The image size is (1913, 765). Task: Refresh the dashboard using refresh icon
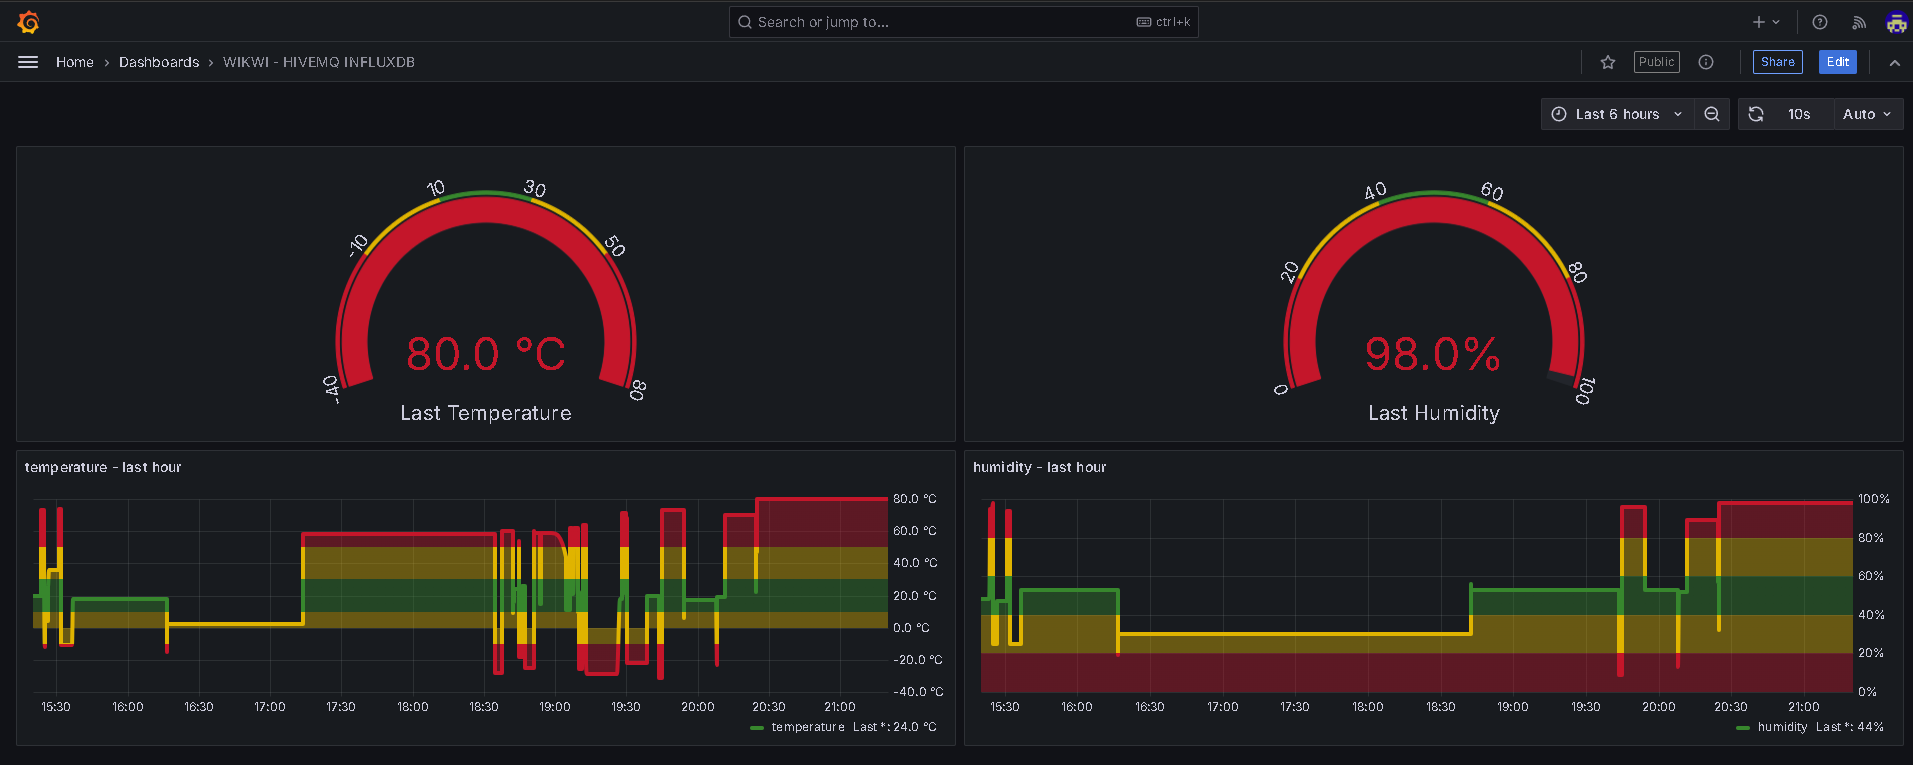pyautogui.click(x=1756, y=114)
